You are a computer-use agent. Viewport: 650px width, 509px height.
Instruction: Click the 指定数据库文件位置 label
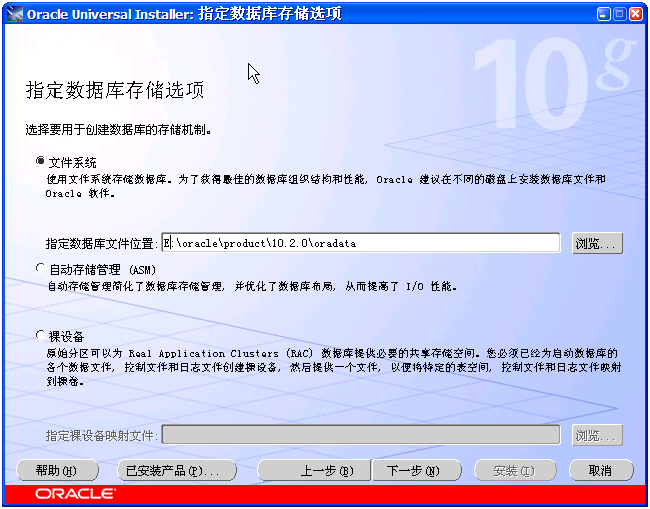click(102, 243)
